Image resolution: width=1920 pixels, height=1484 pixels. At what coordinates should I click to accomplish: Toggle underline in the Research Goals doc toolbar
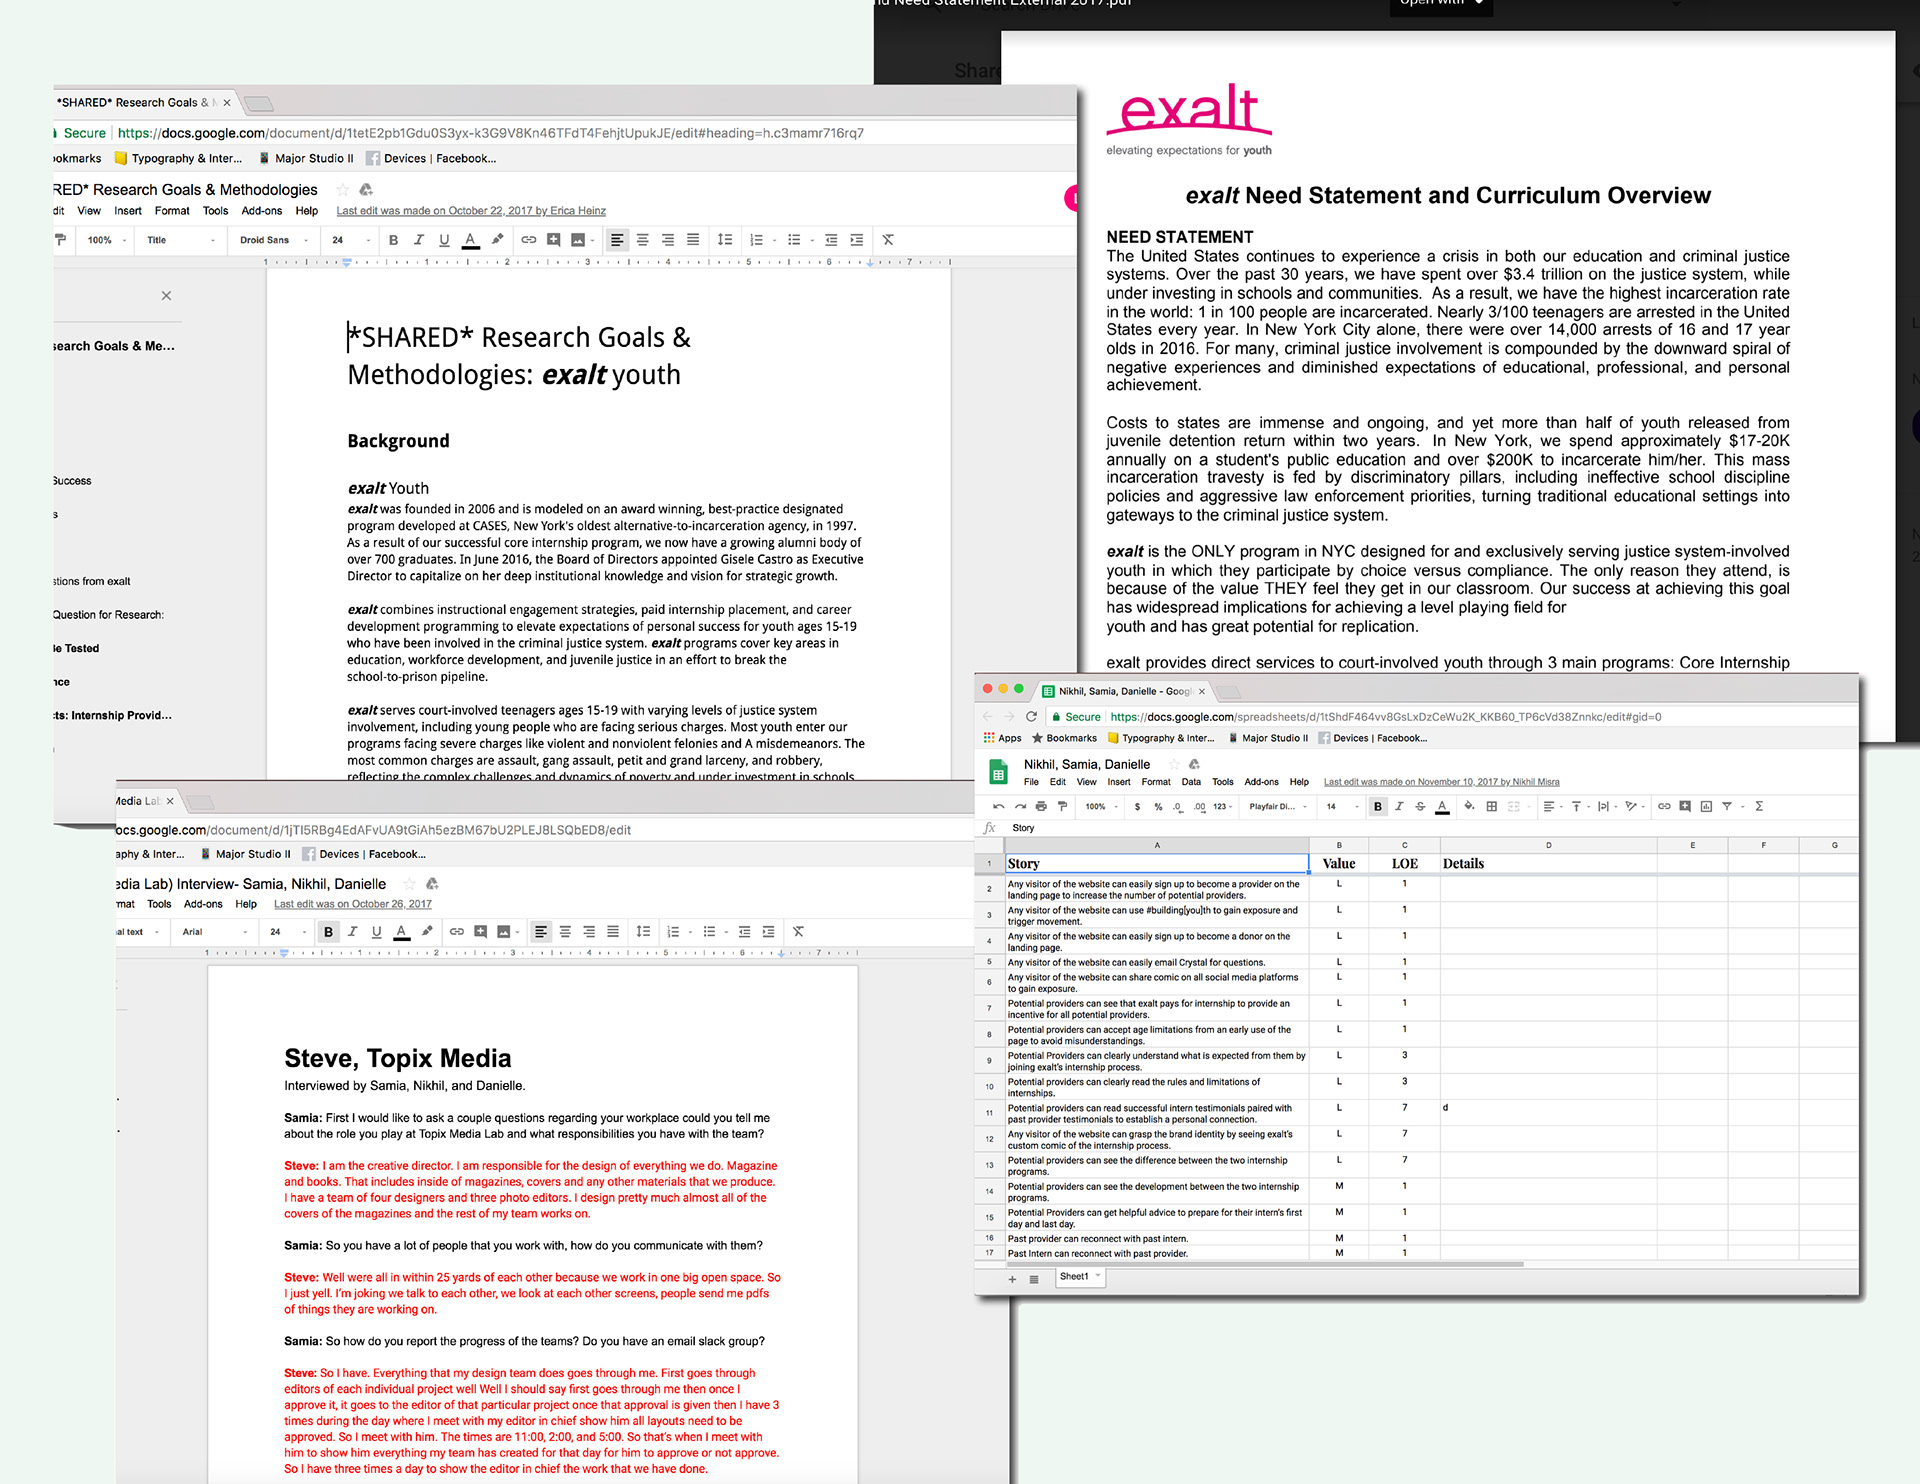point(444,240)
